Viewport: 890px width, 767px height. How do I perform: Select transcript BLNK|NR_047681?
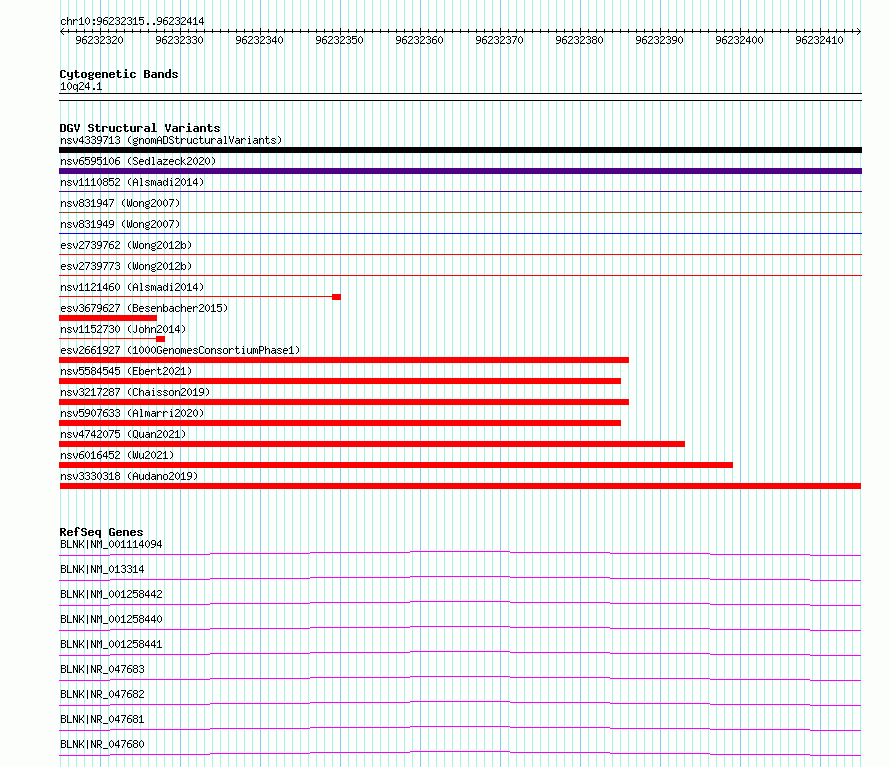[x=102, y=719]
